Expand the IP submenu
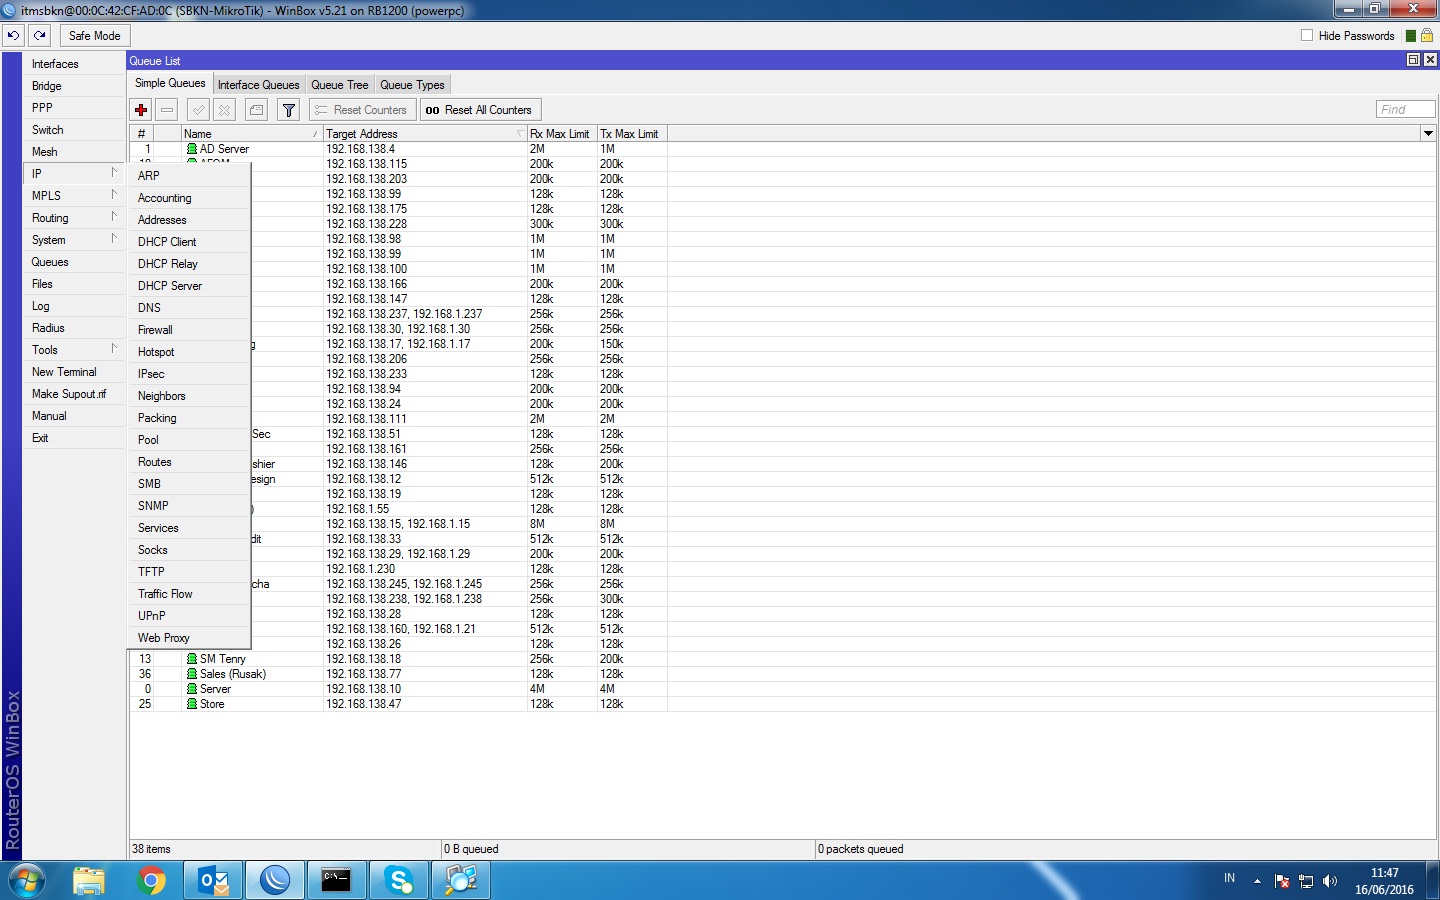The width and height of the screenshot is (1440, 900). pos(75,173)
